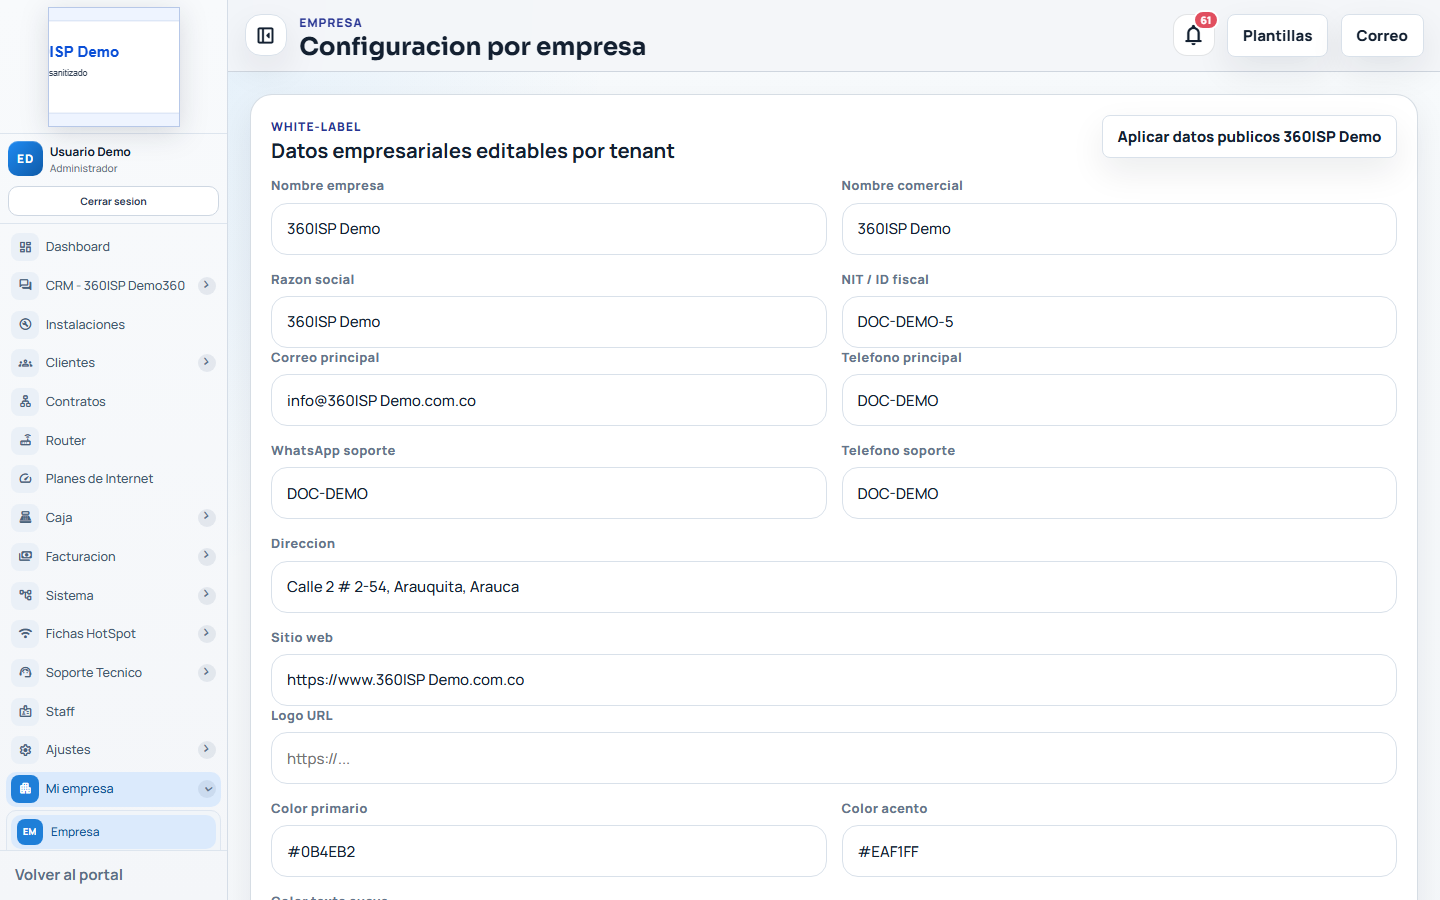Viewport: 1440px width, 900px height.
Task: Click the EM badge beside Empresa
Action: (x=30, y=832)
